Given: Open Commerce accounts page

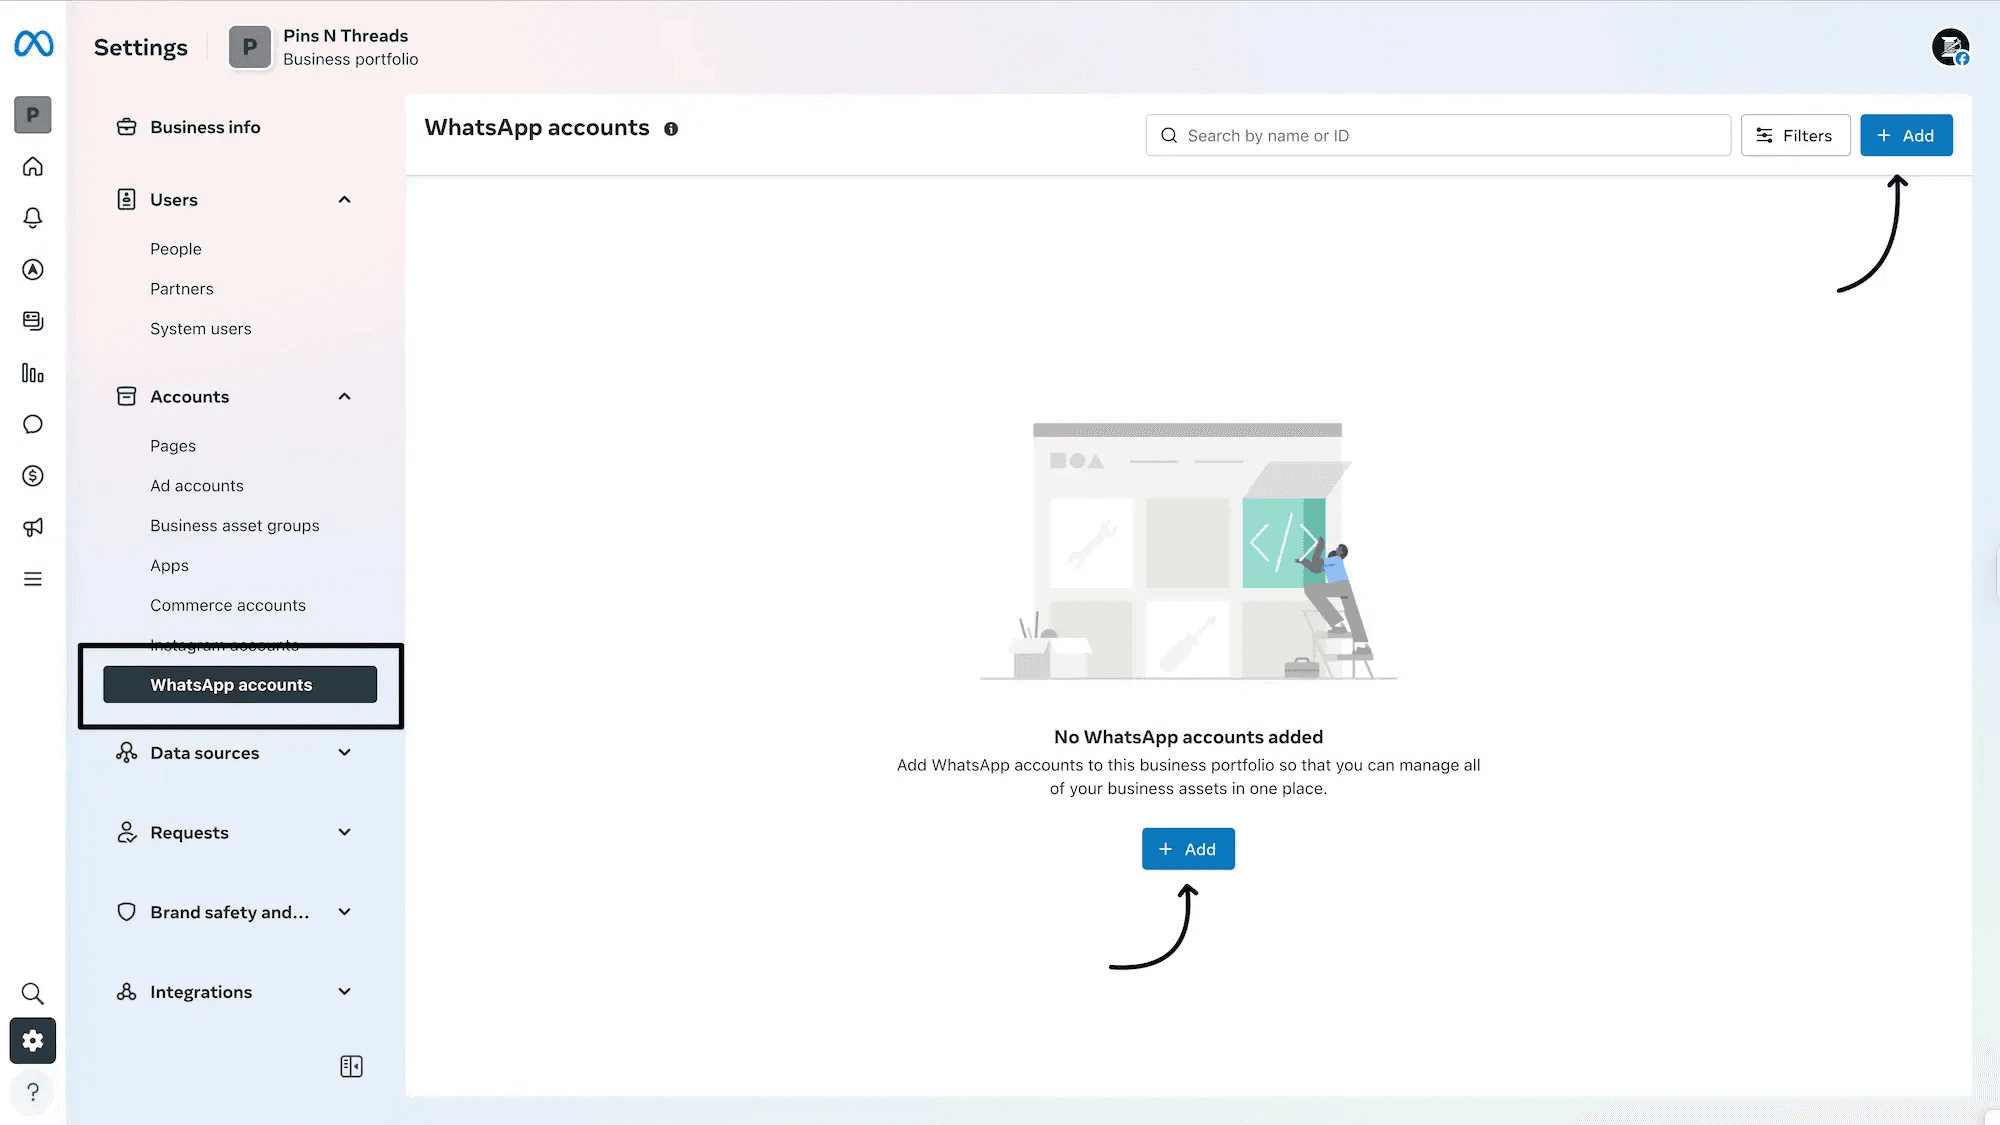Looking at the screenshot, I should point(228,606).
